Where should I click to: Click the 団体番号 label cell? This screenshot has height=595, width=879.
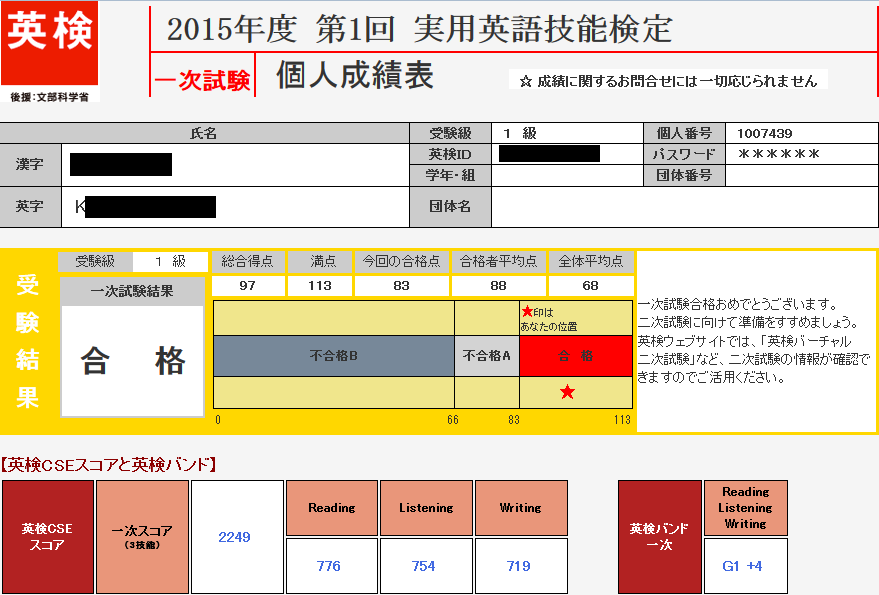684,176
